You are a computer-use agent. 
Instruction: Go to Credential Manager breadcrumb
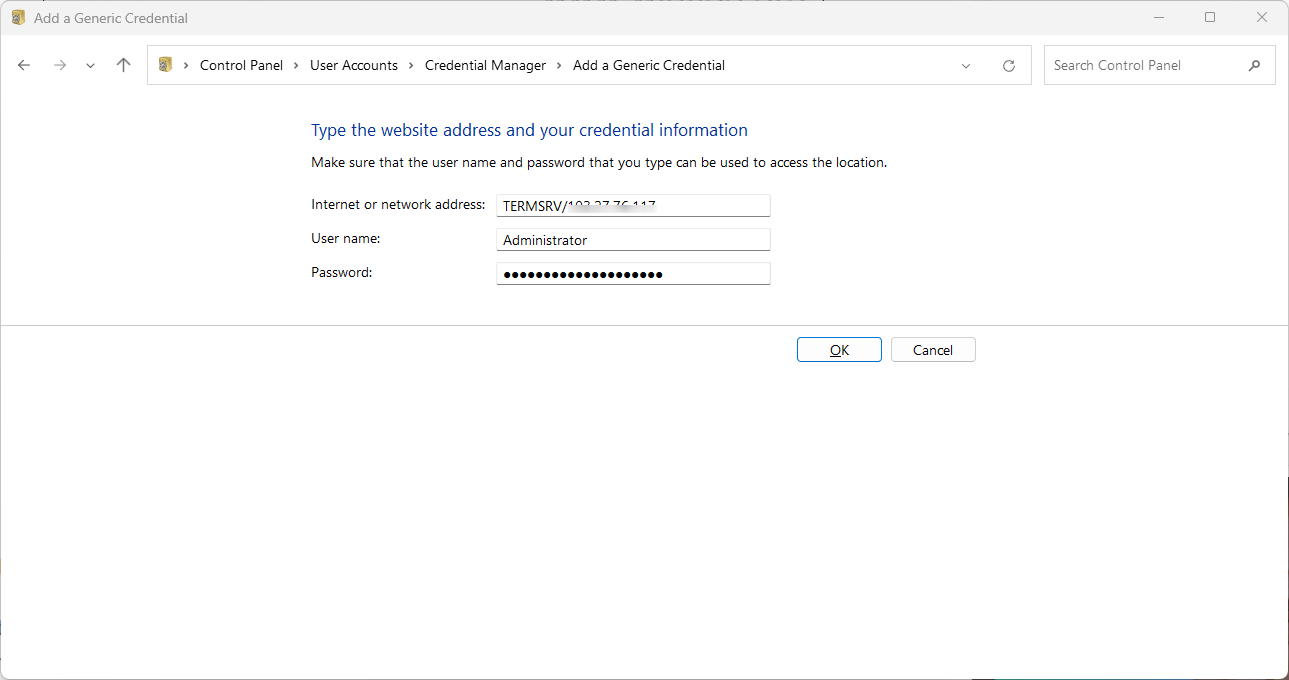[485, 65]
